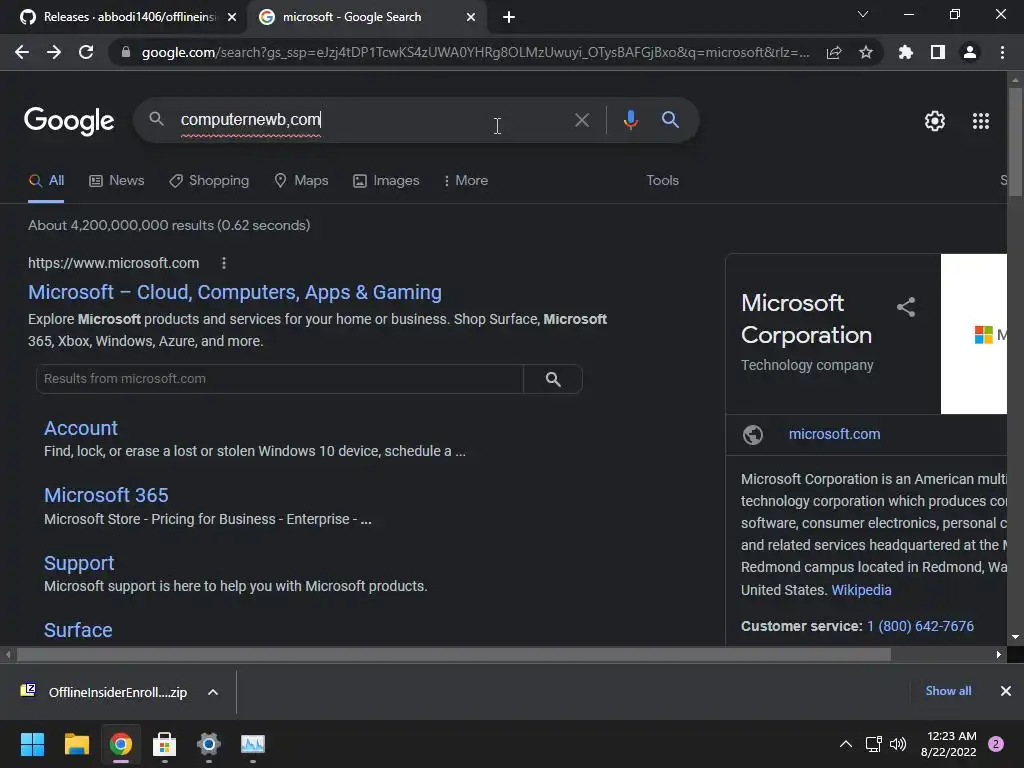Open the Account sitelink
The image size is (1024, 768).
(81, 428)
